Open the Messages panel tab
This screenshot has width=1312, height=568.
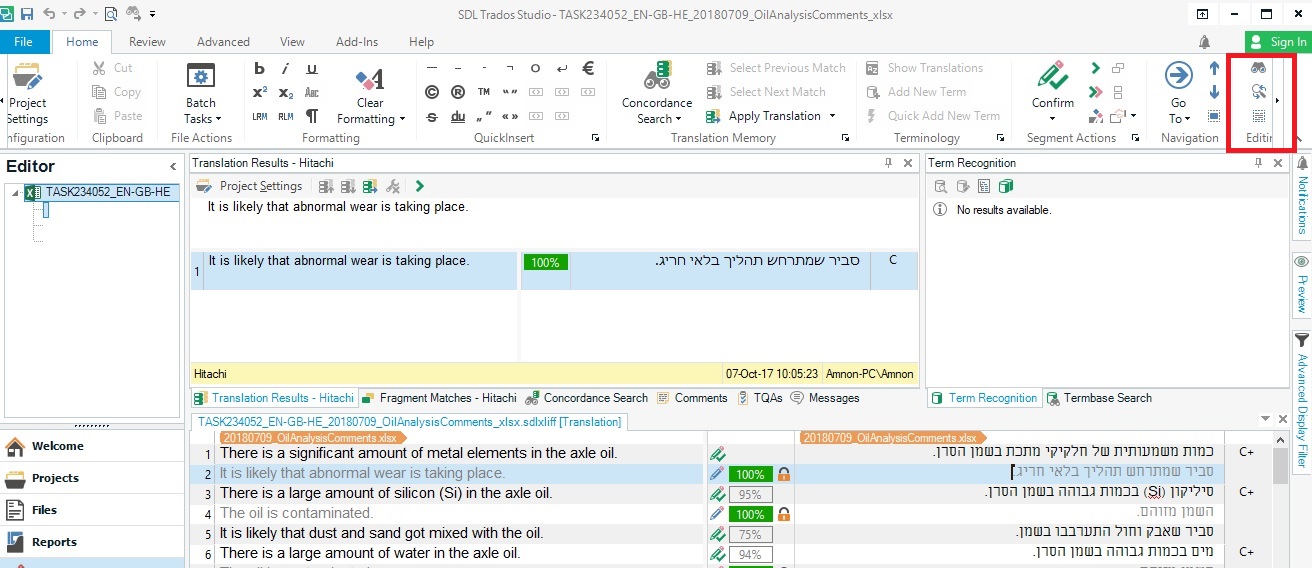click(825, 398)
